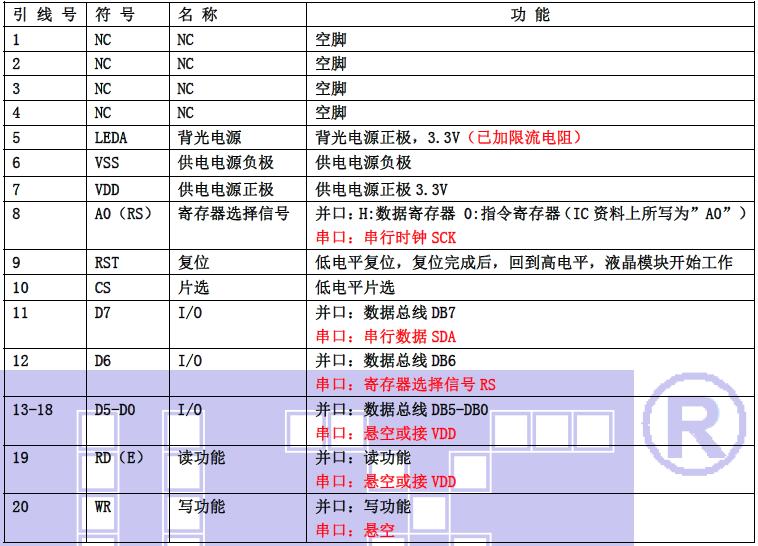Click the RST symbol cell
The height and width of the screenshot is (546, 758).
click(107, 263)
